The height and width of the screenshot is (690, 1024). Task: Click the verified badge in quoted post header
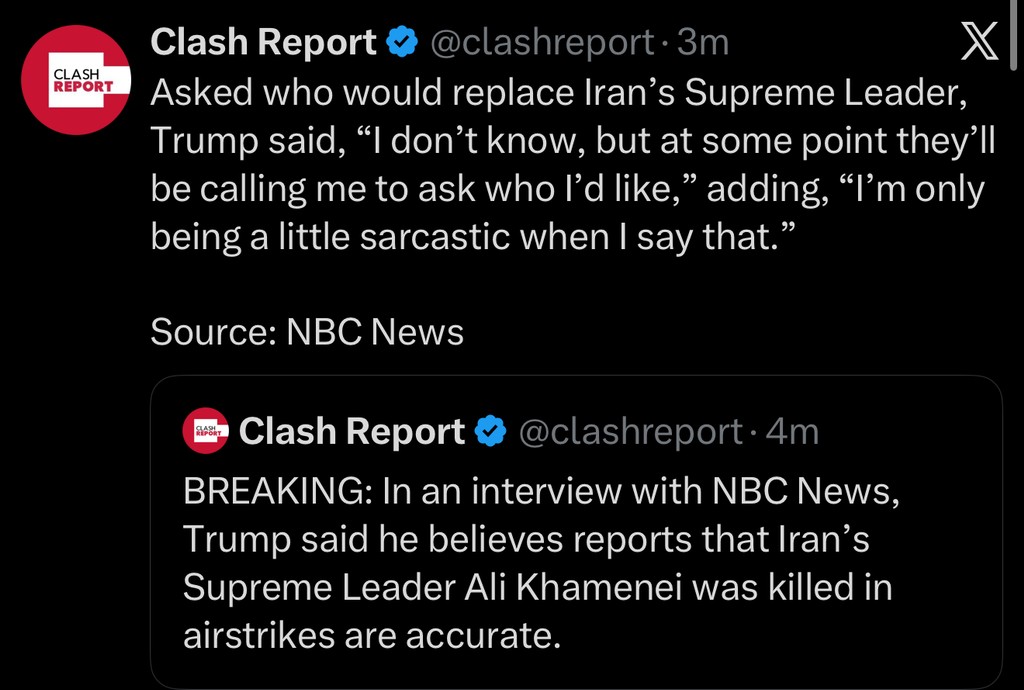click(490, 432)
